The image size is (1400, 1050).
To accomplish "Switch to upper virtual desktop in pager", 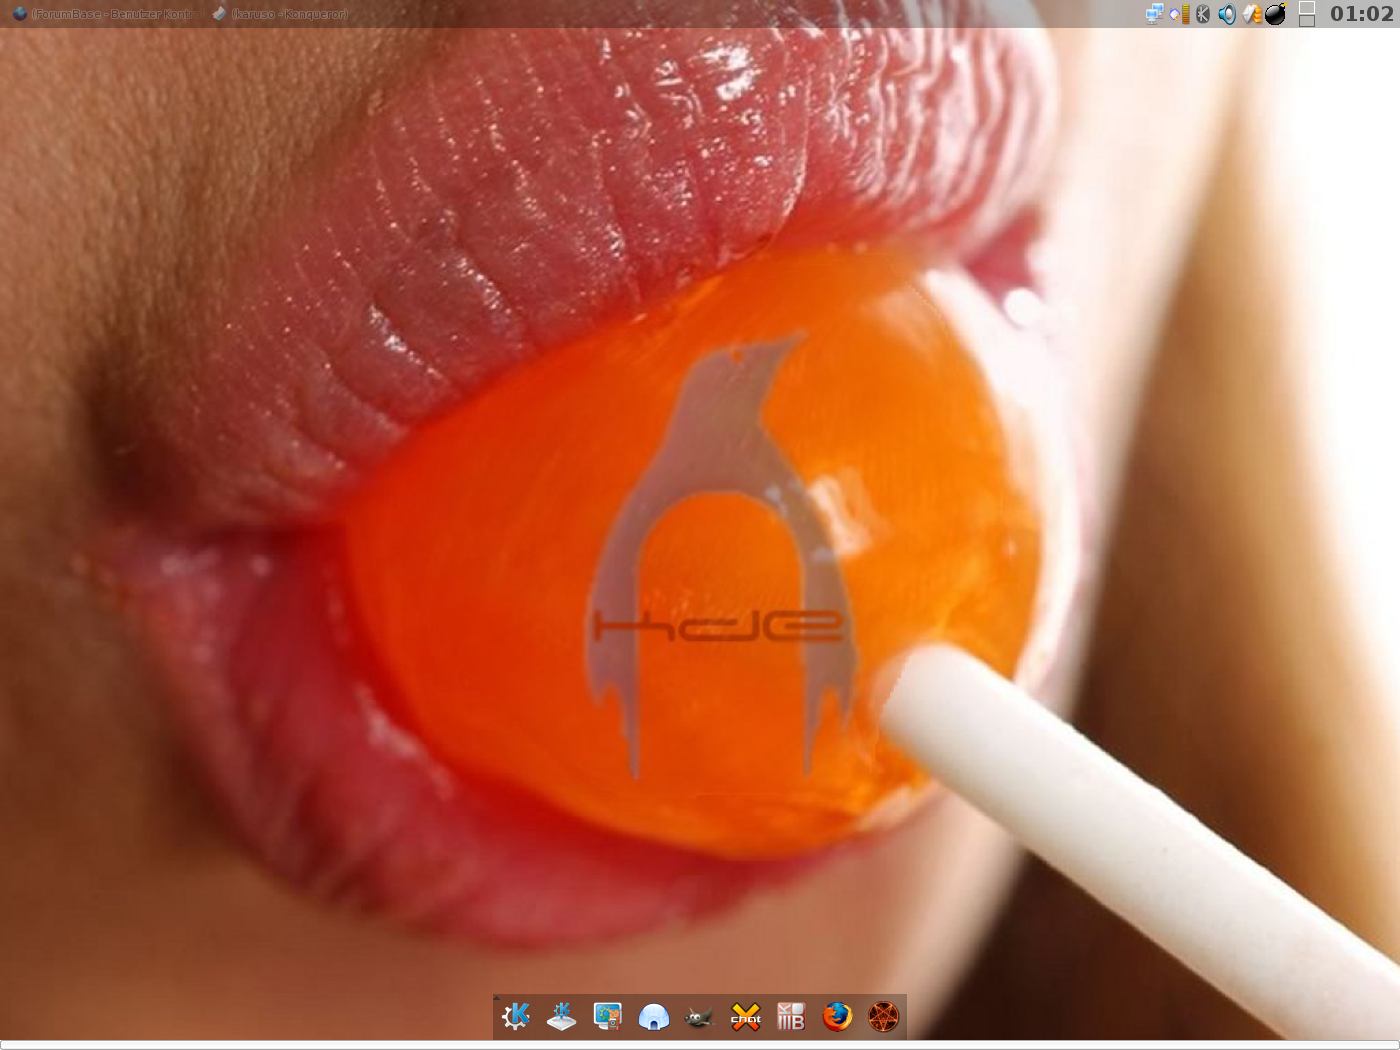I will (x=1307, y=8).
